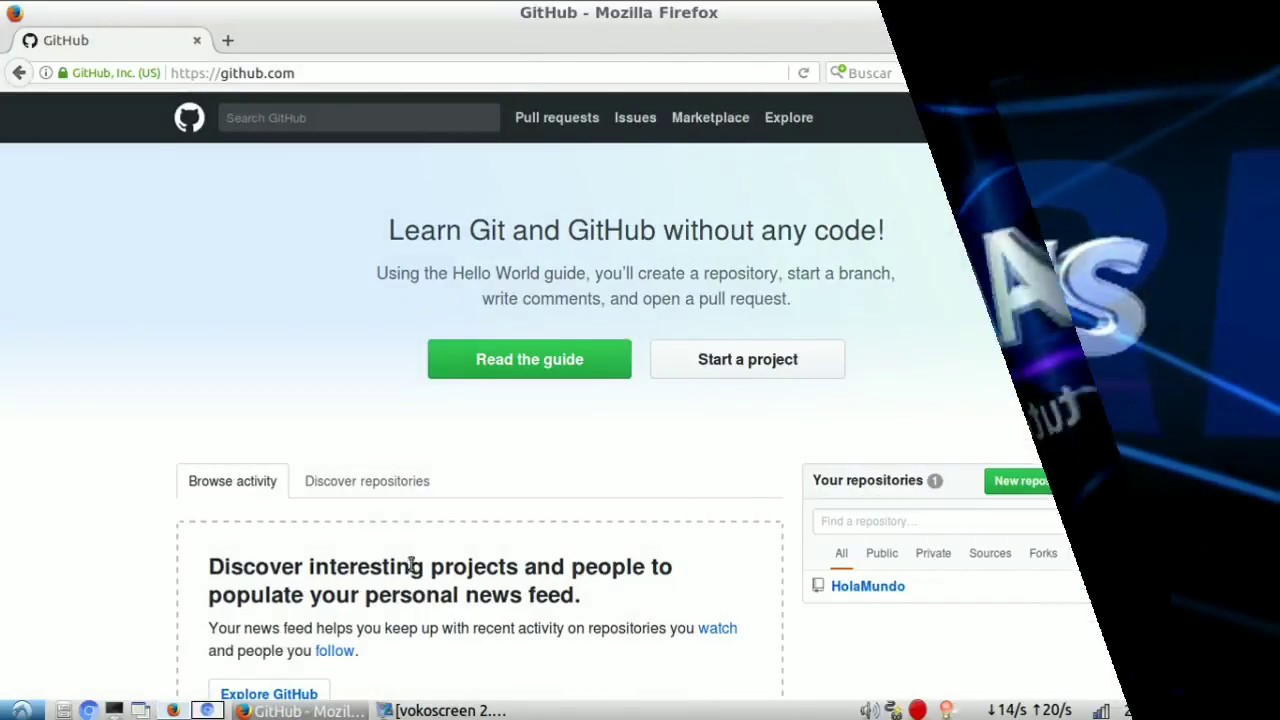Click the show desktop windows icon in the taskbar
Image resolution: width=1280 pixels, height=720 pixels.
(x=140, y=710)
